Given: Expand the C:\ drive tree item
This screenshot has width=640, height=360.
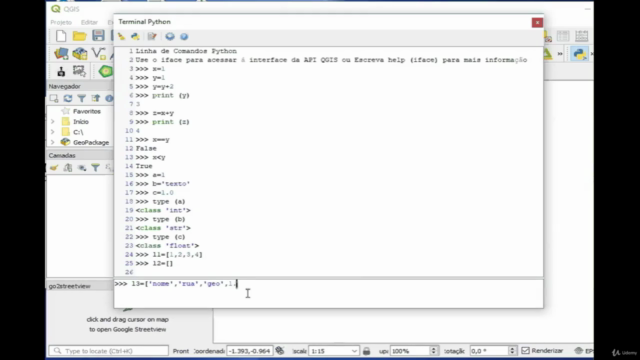Looking at the screenshot, I should [53, 132].
